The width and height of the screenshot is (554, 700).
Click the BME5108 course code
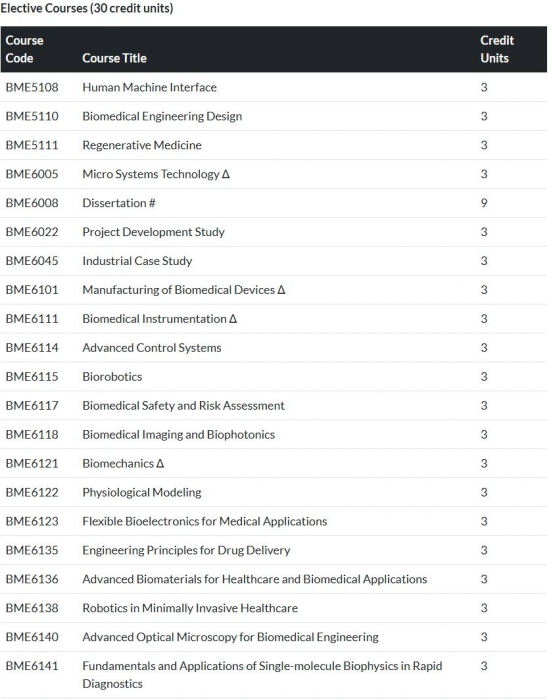pos(32,87)
